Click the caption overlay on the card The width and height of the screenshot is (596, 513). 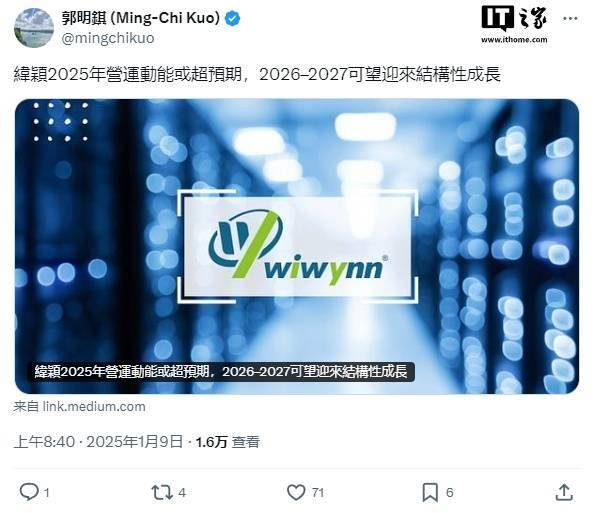click(x=221, y=371)
